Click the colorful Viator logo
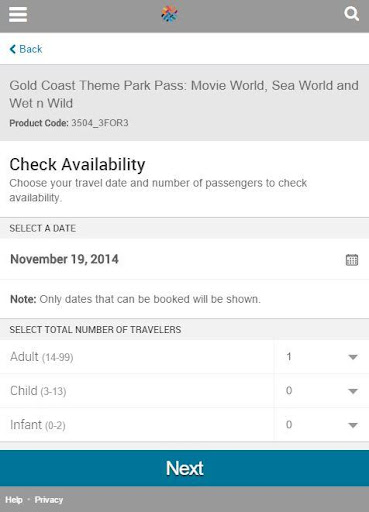This screenshot has width=369, height=512. pos(170,14)
